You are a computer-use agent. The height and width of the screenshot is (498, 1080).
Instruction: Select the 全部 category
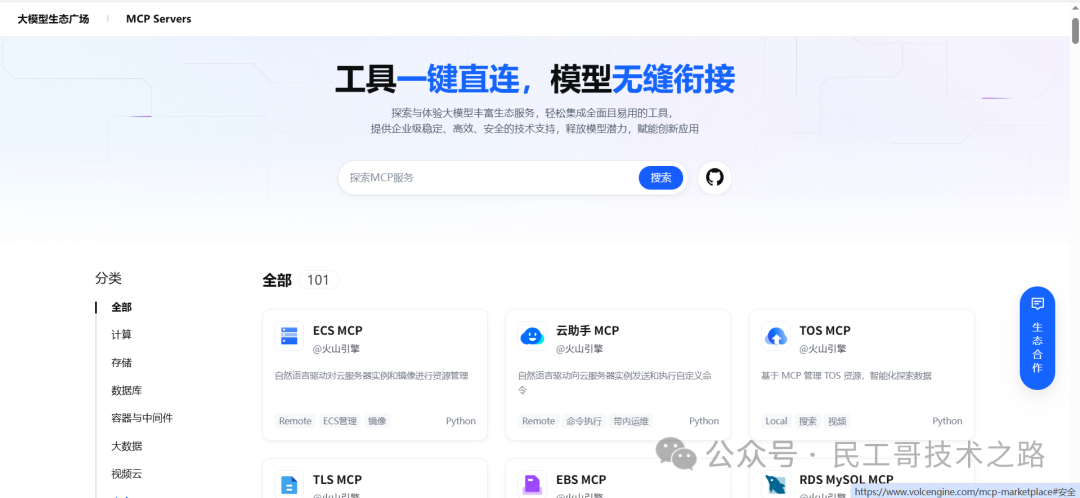(x=121, y=307)
